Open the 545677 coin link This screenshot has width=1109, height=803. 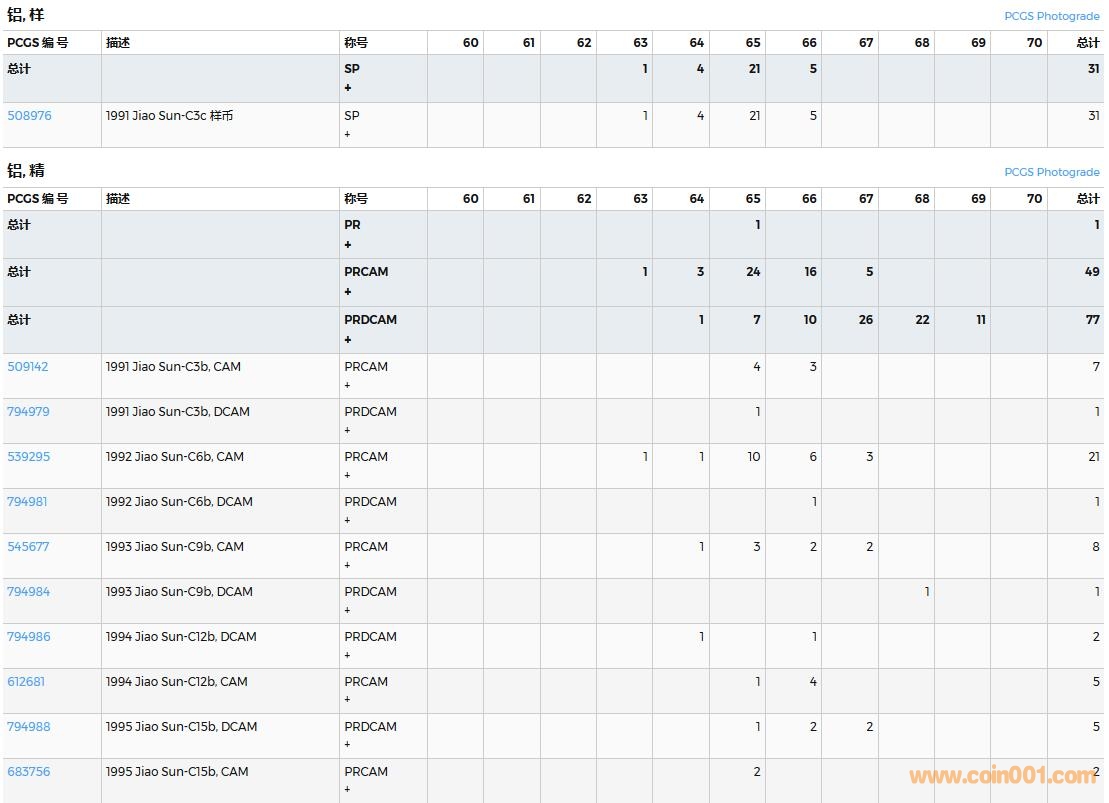pyautogui.click(x=28, y=547)
